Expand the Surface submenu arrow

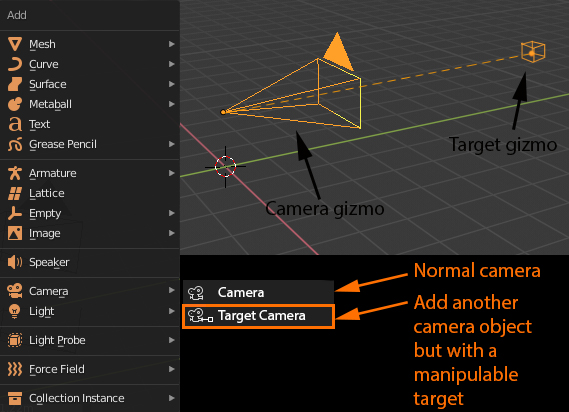click(x=172, y=84)
